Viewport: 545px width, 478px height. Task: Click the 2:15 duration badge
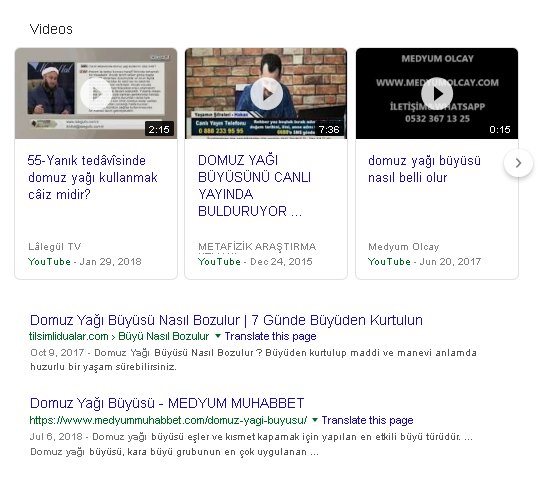click(x=159, y=130)
